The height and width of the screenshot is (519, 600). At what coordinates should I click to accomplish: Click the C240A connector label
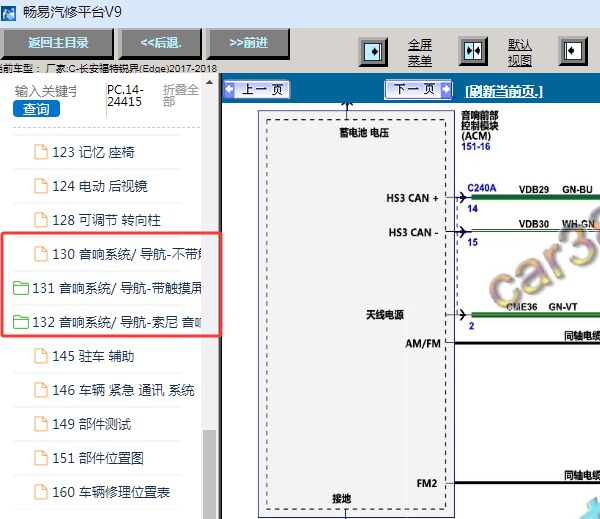click(x=482, y=188)
